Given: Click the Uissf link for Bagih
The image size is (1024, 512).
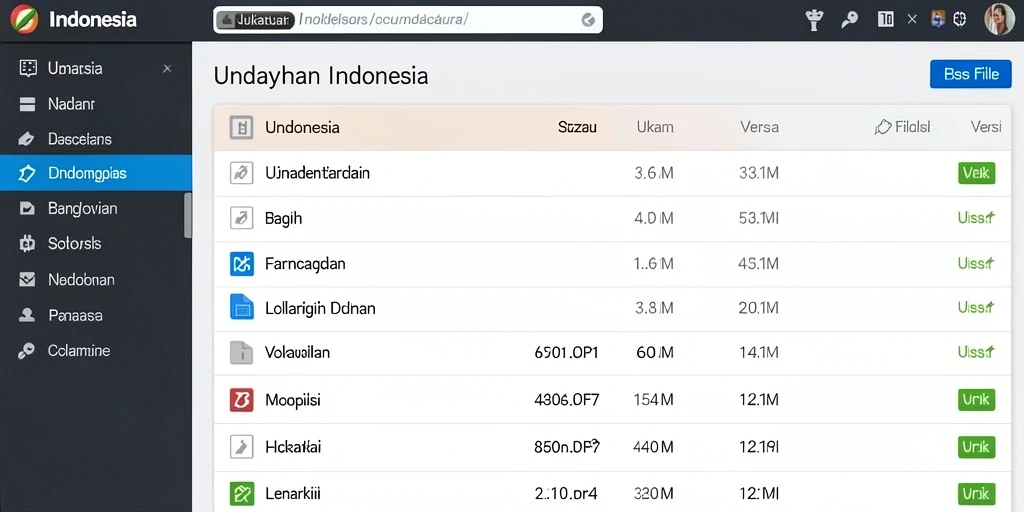Looking at the screenshot, I should 976,218.
